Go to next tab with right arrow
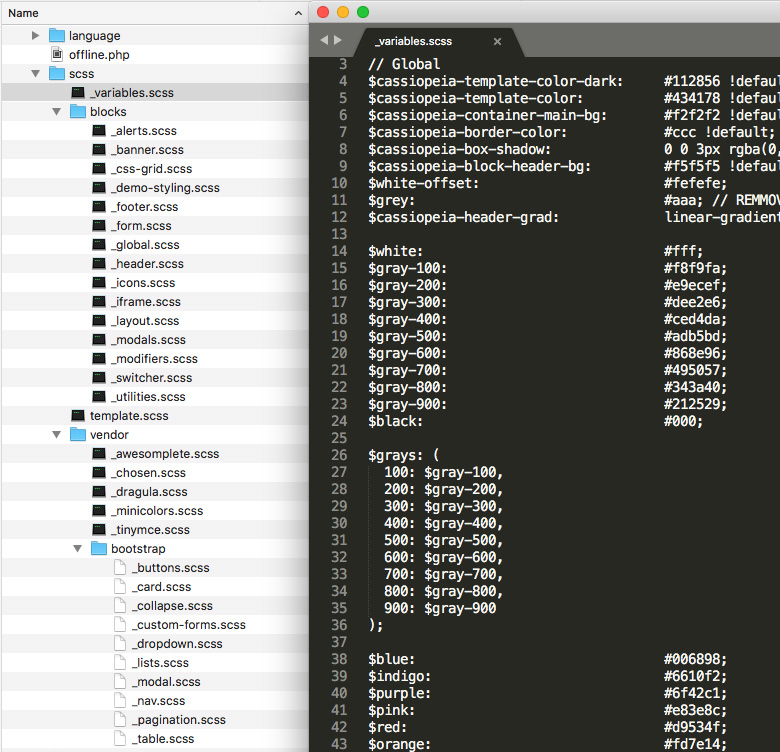The height and width of the screenshot is (752, 780). pos(338,40)
